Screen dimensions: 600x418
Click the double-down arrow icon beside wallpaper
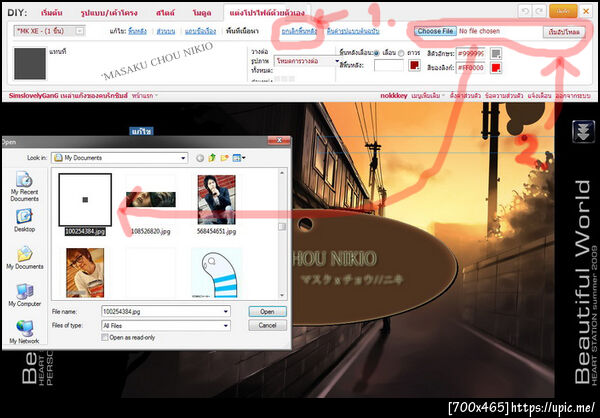click(x=583, y=131)
